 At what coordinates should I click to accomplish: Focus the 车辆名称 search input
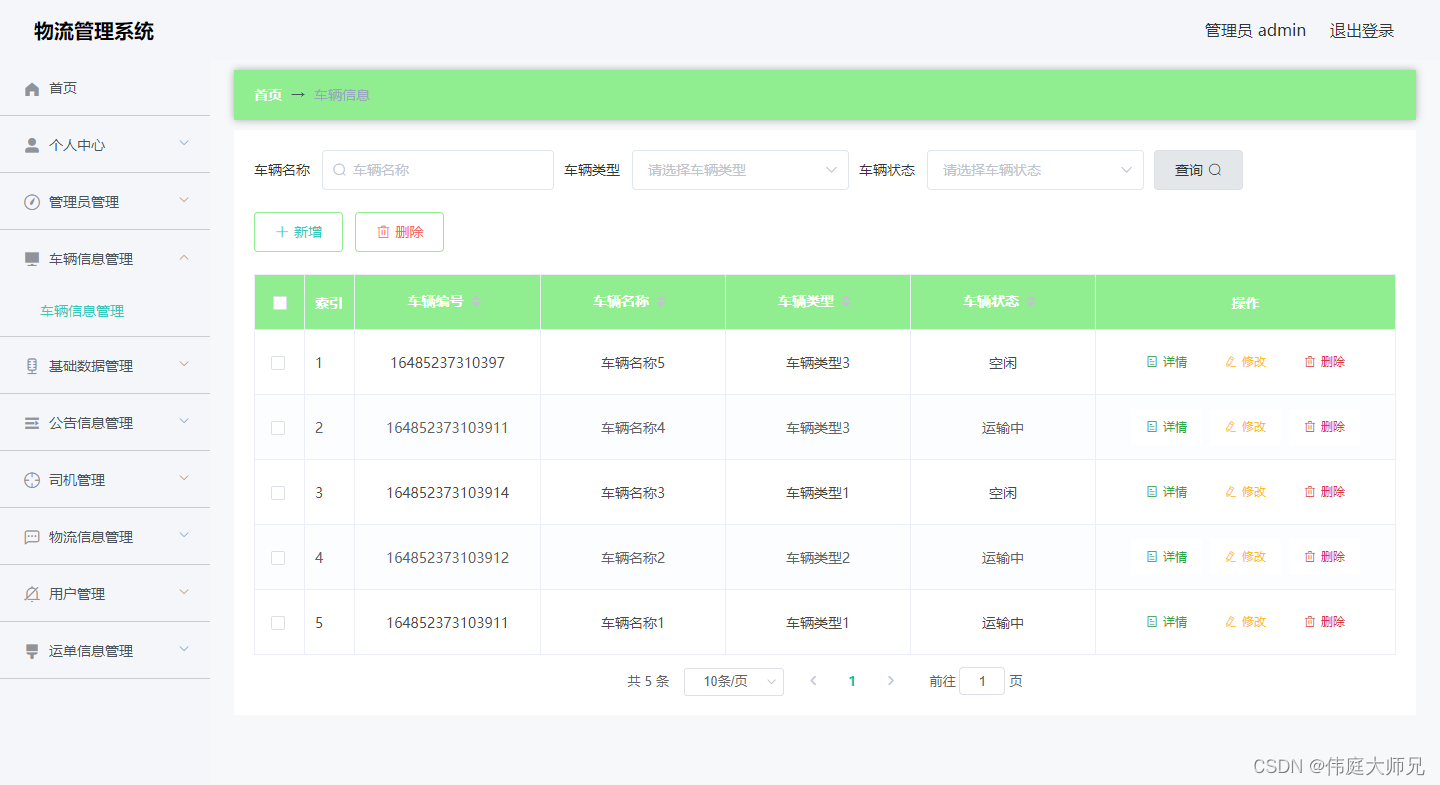click(438, 170)
